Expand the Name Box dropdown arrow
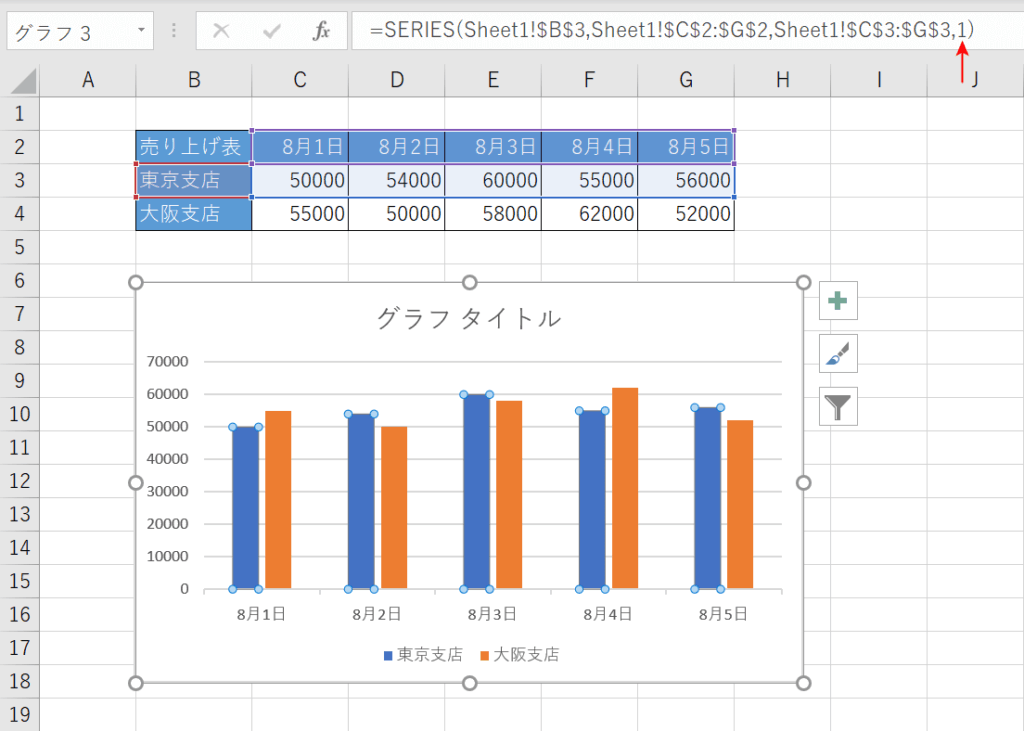The width and height of the screenshot is (1024, 731). (140, 31)
